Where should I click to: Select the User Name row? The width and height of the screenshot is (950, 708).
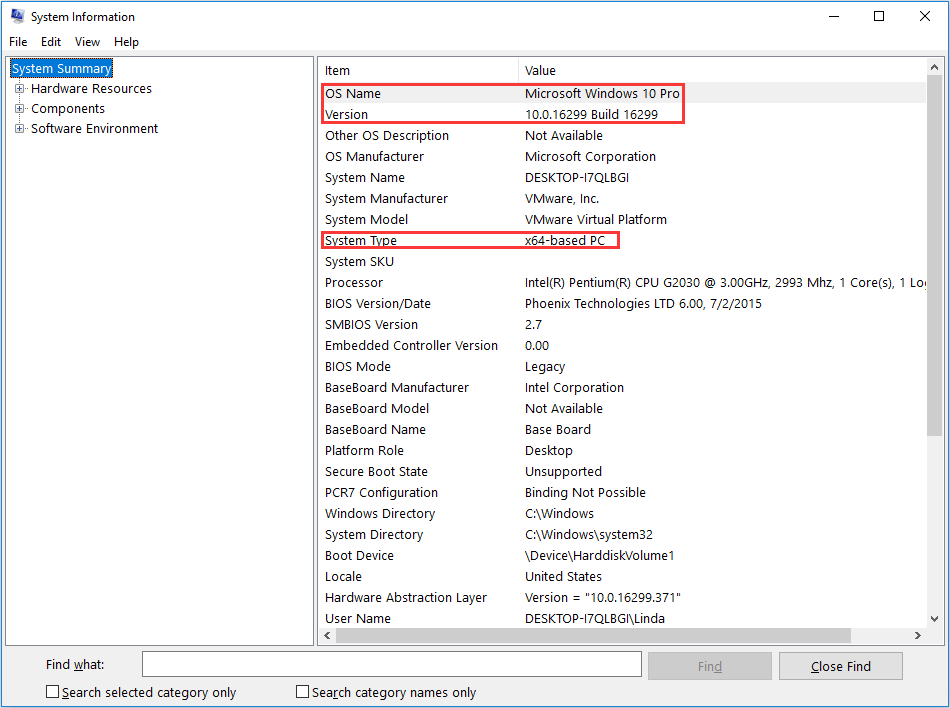point(622,618)
